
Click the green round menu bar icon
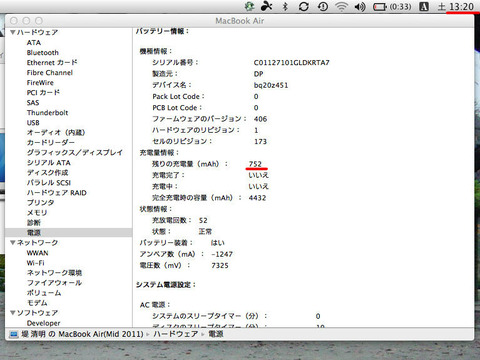249,6
